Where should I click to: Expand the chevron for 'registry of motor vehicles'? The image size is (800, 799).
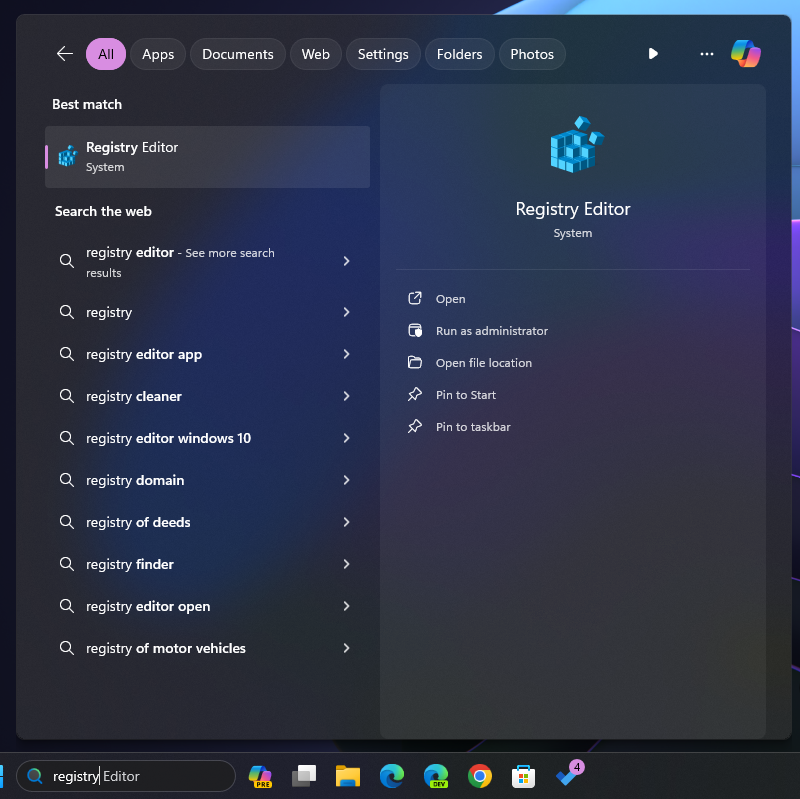[346, 647]
